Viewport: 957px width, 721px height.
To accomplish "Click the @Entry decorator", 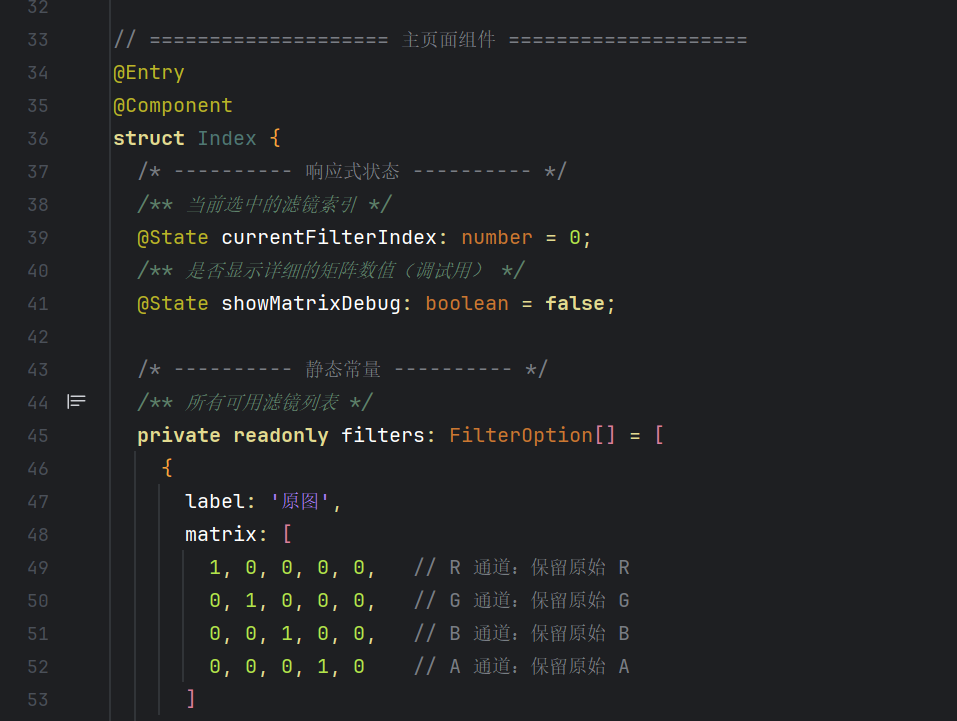I will tap(149, 73).
